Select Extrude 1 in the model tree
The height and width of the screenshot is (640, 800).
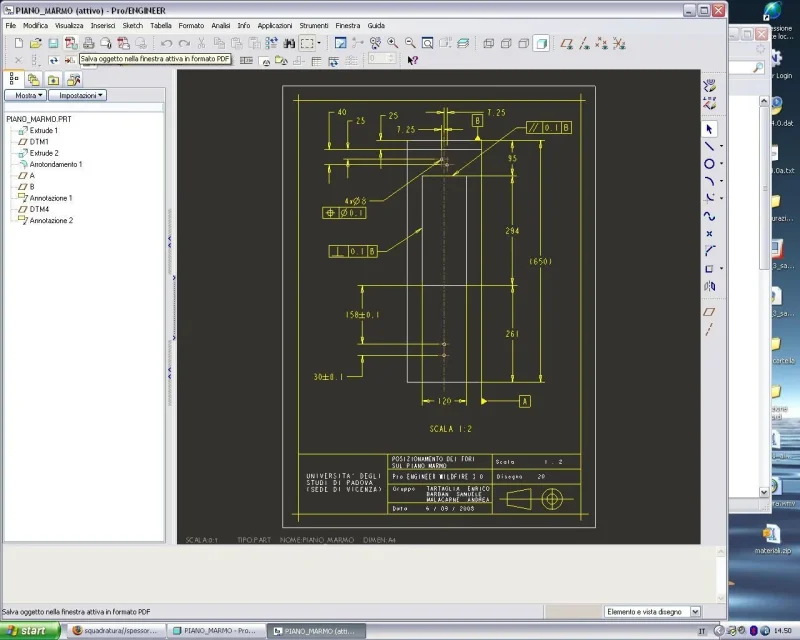point(39,131)
